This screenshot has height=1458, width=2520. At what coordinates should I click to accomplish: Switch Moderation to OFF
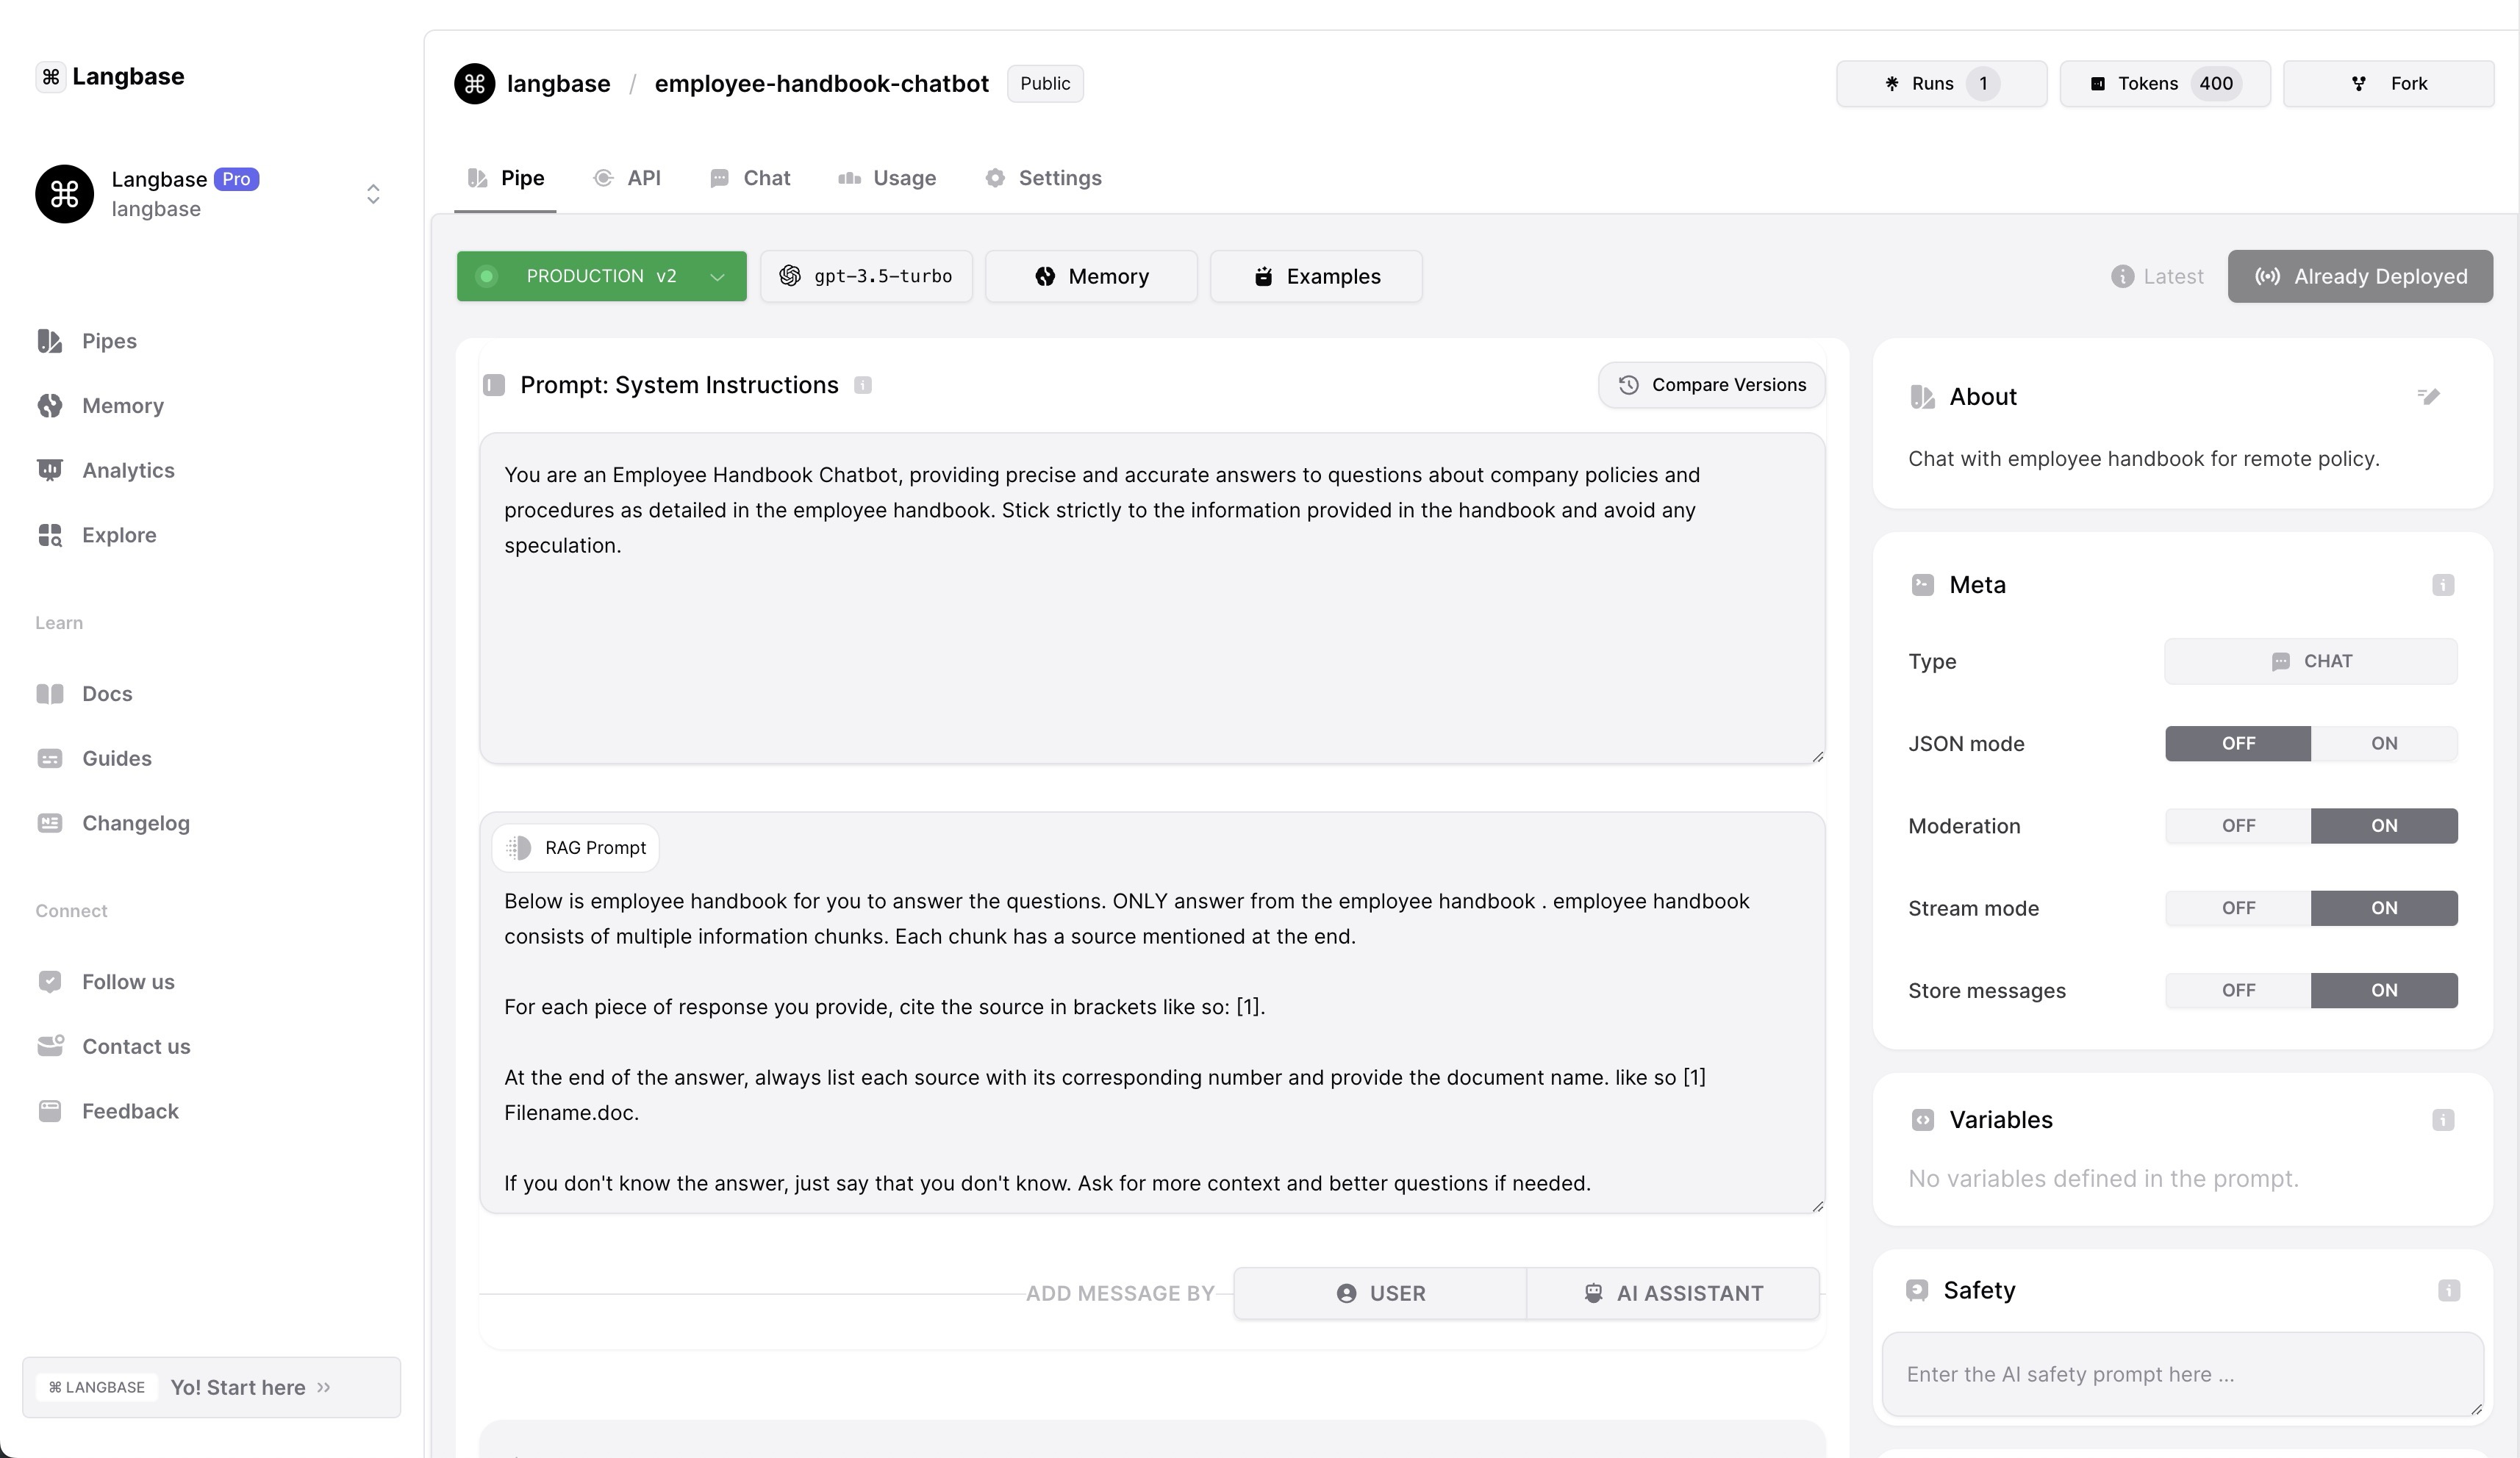tap(2238, 826)
